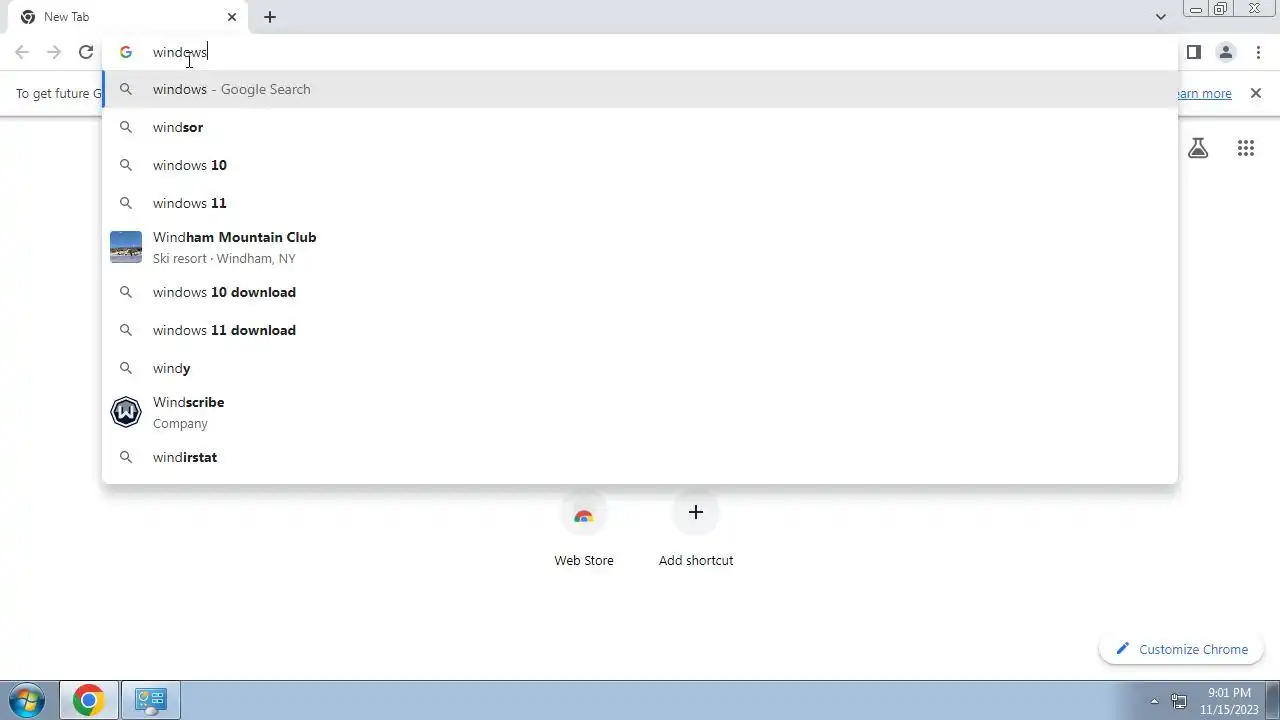Choose 'windows 10 download' suggestion

click(640, 292)
